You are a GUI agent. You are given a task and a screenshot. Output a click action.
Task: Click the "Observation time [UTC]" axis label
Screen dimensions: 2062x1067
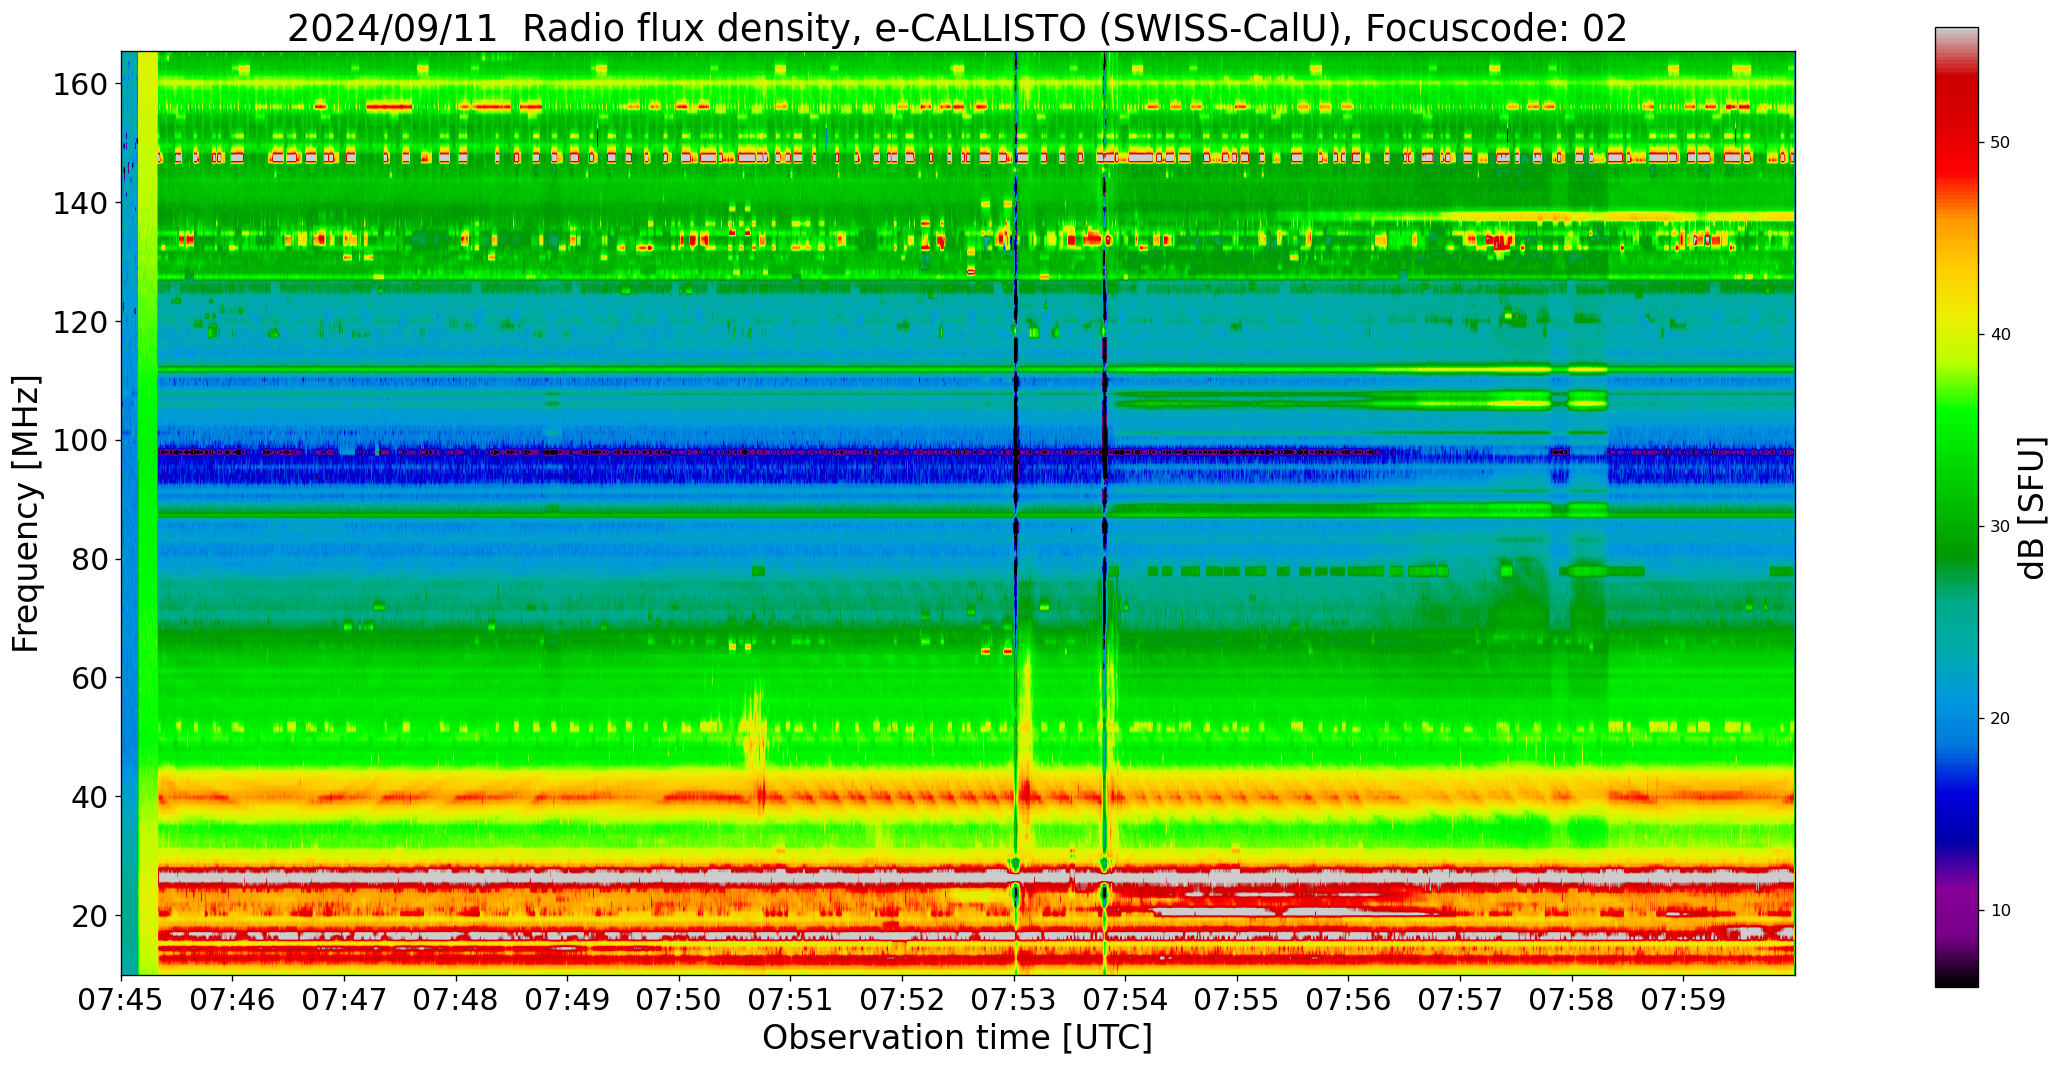pyautogui.click(x=957, y=1038)
